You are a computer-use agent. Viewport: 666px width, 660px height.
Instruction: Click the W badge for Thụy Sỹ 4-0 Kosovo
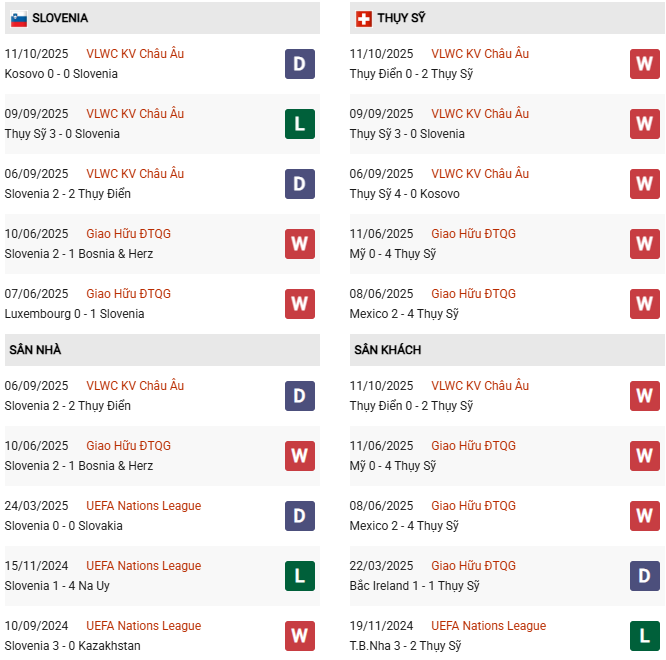(645, 184)
